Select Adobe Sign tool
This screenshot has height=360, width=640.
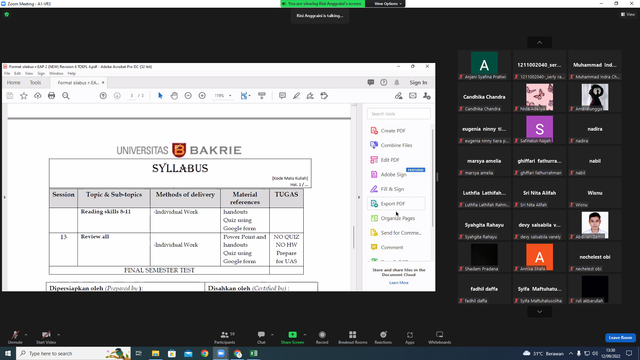coord(389,174)
